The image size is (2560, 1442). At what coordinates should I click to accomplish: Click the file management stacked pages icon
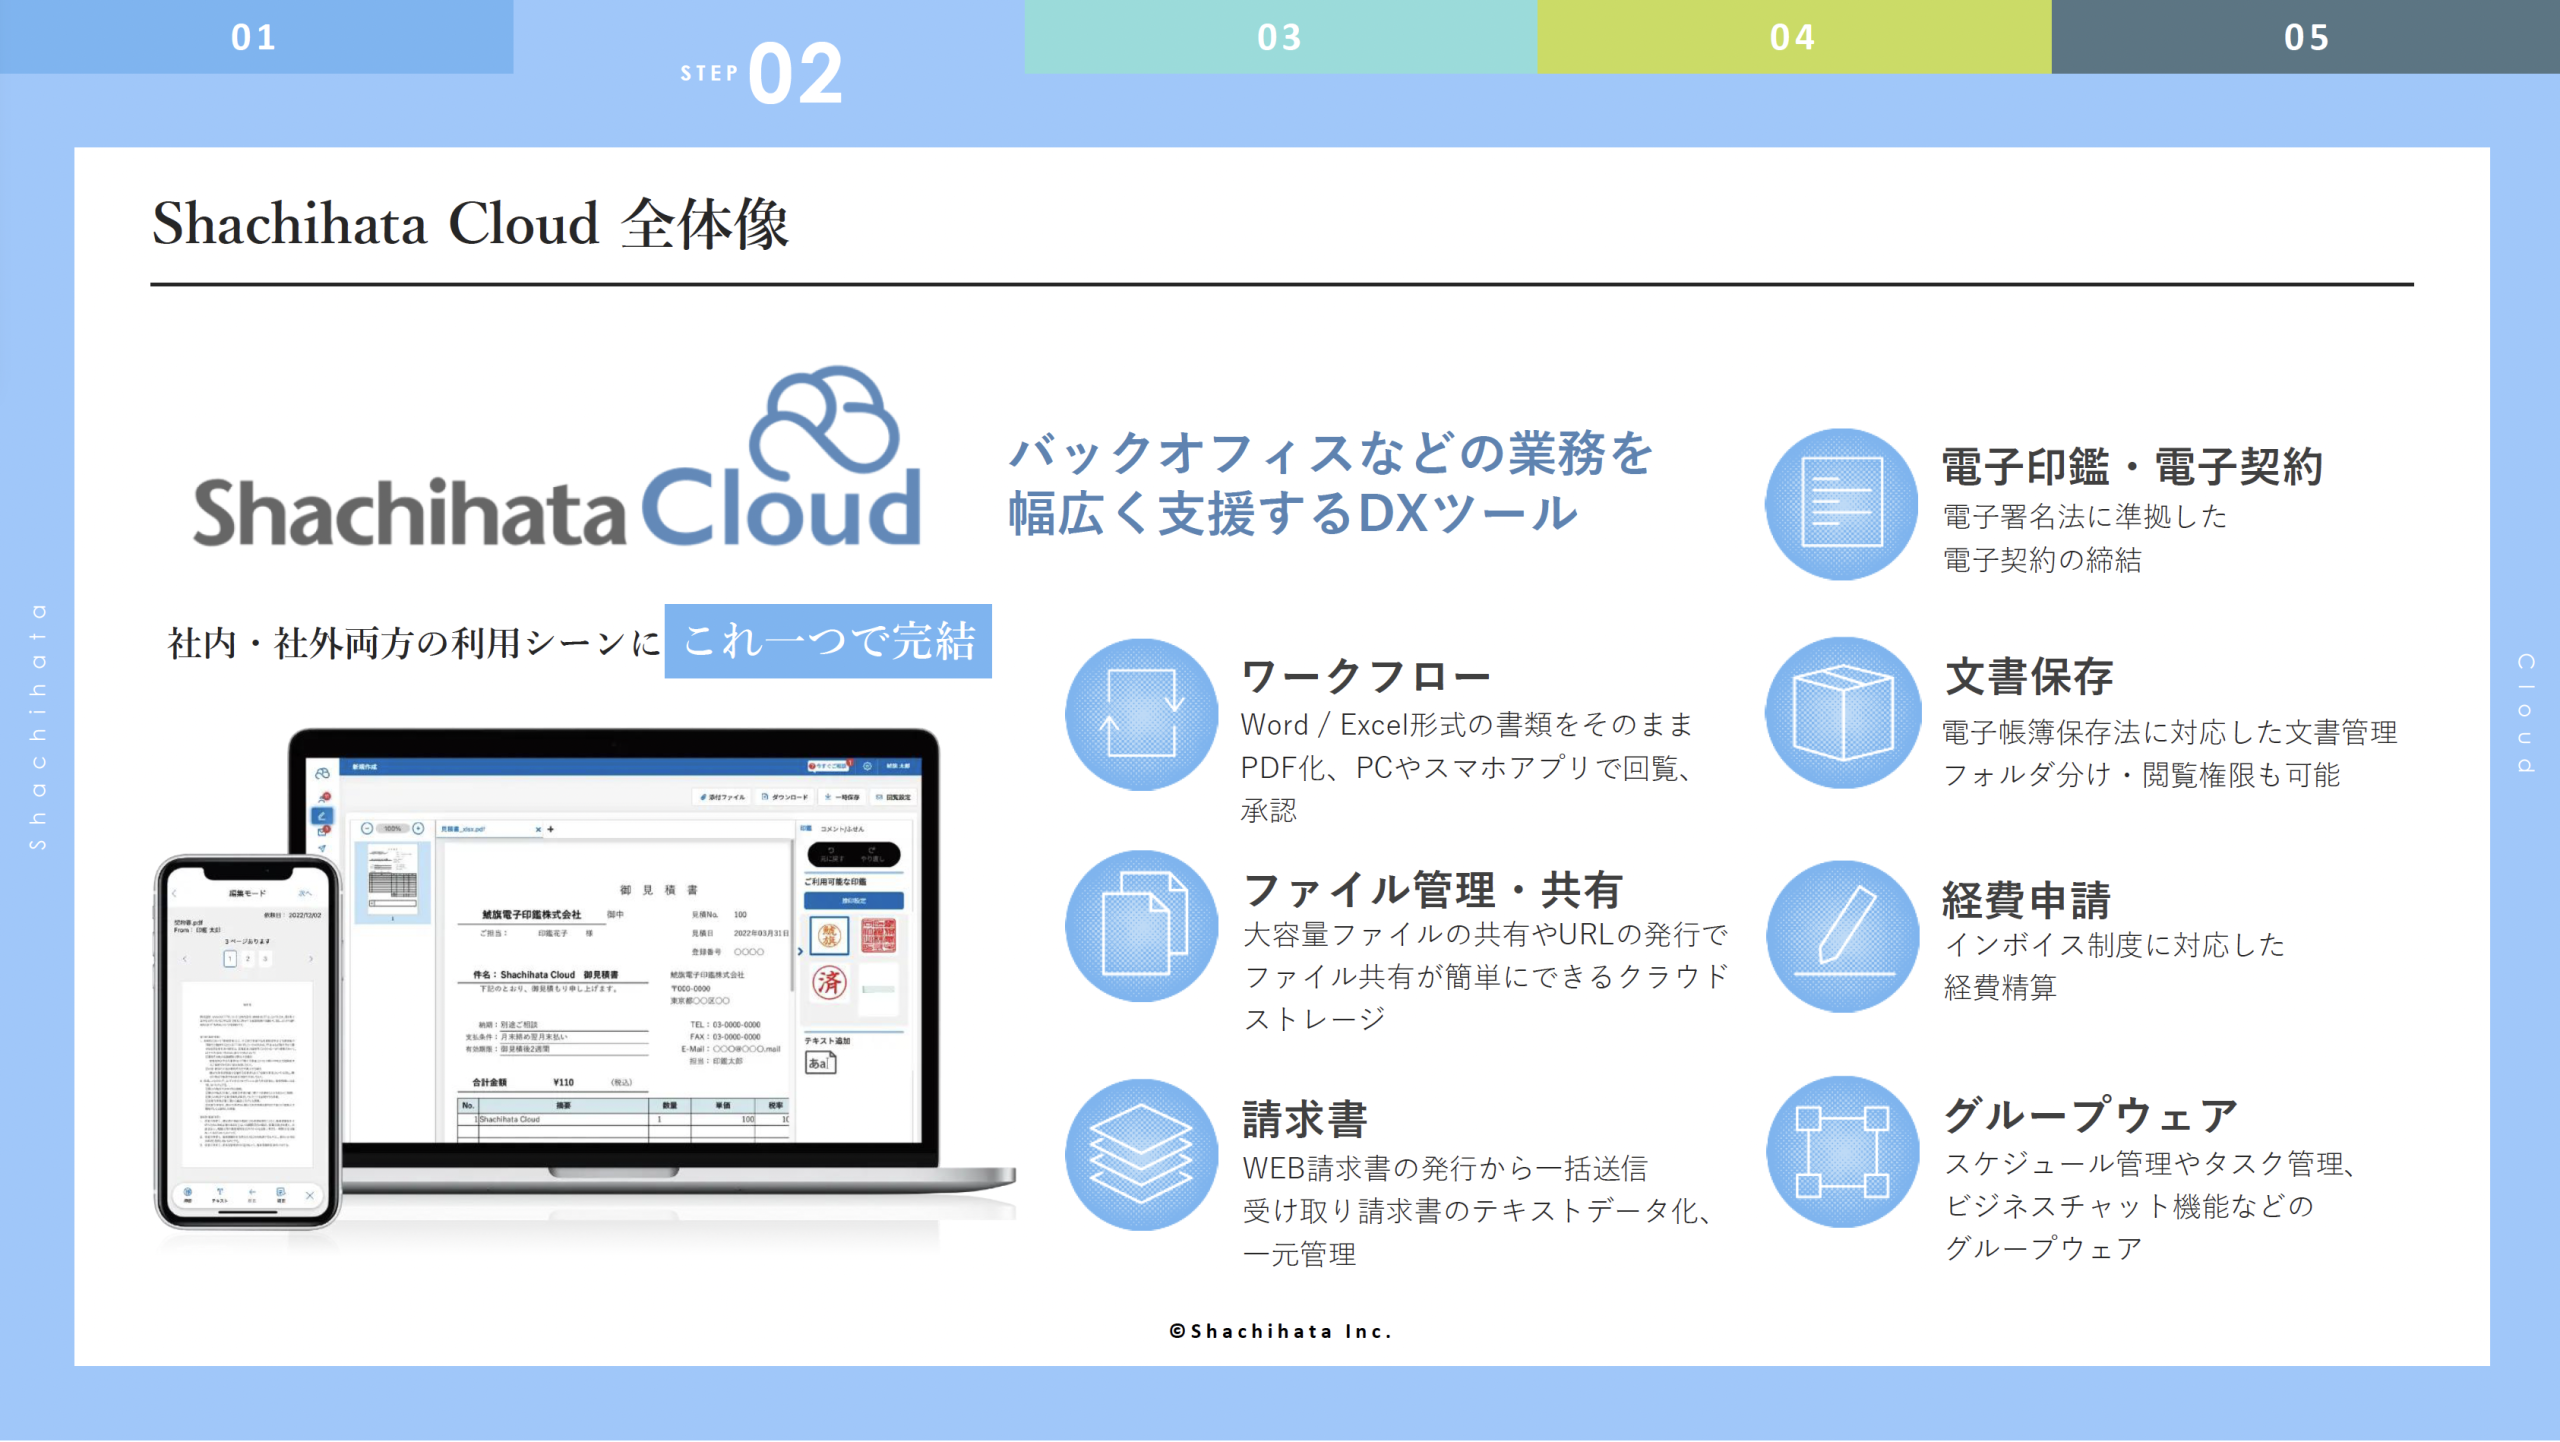coord(1141,925)
